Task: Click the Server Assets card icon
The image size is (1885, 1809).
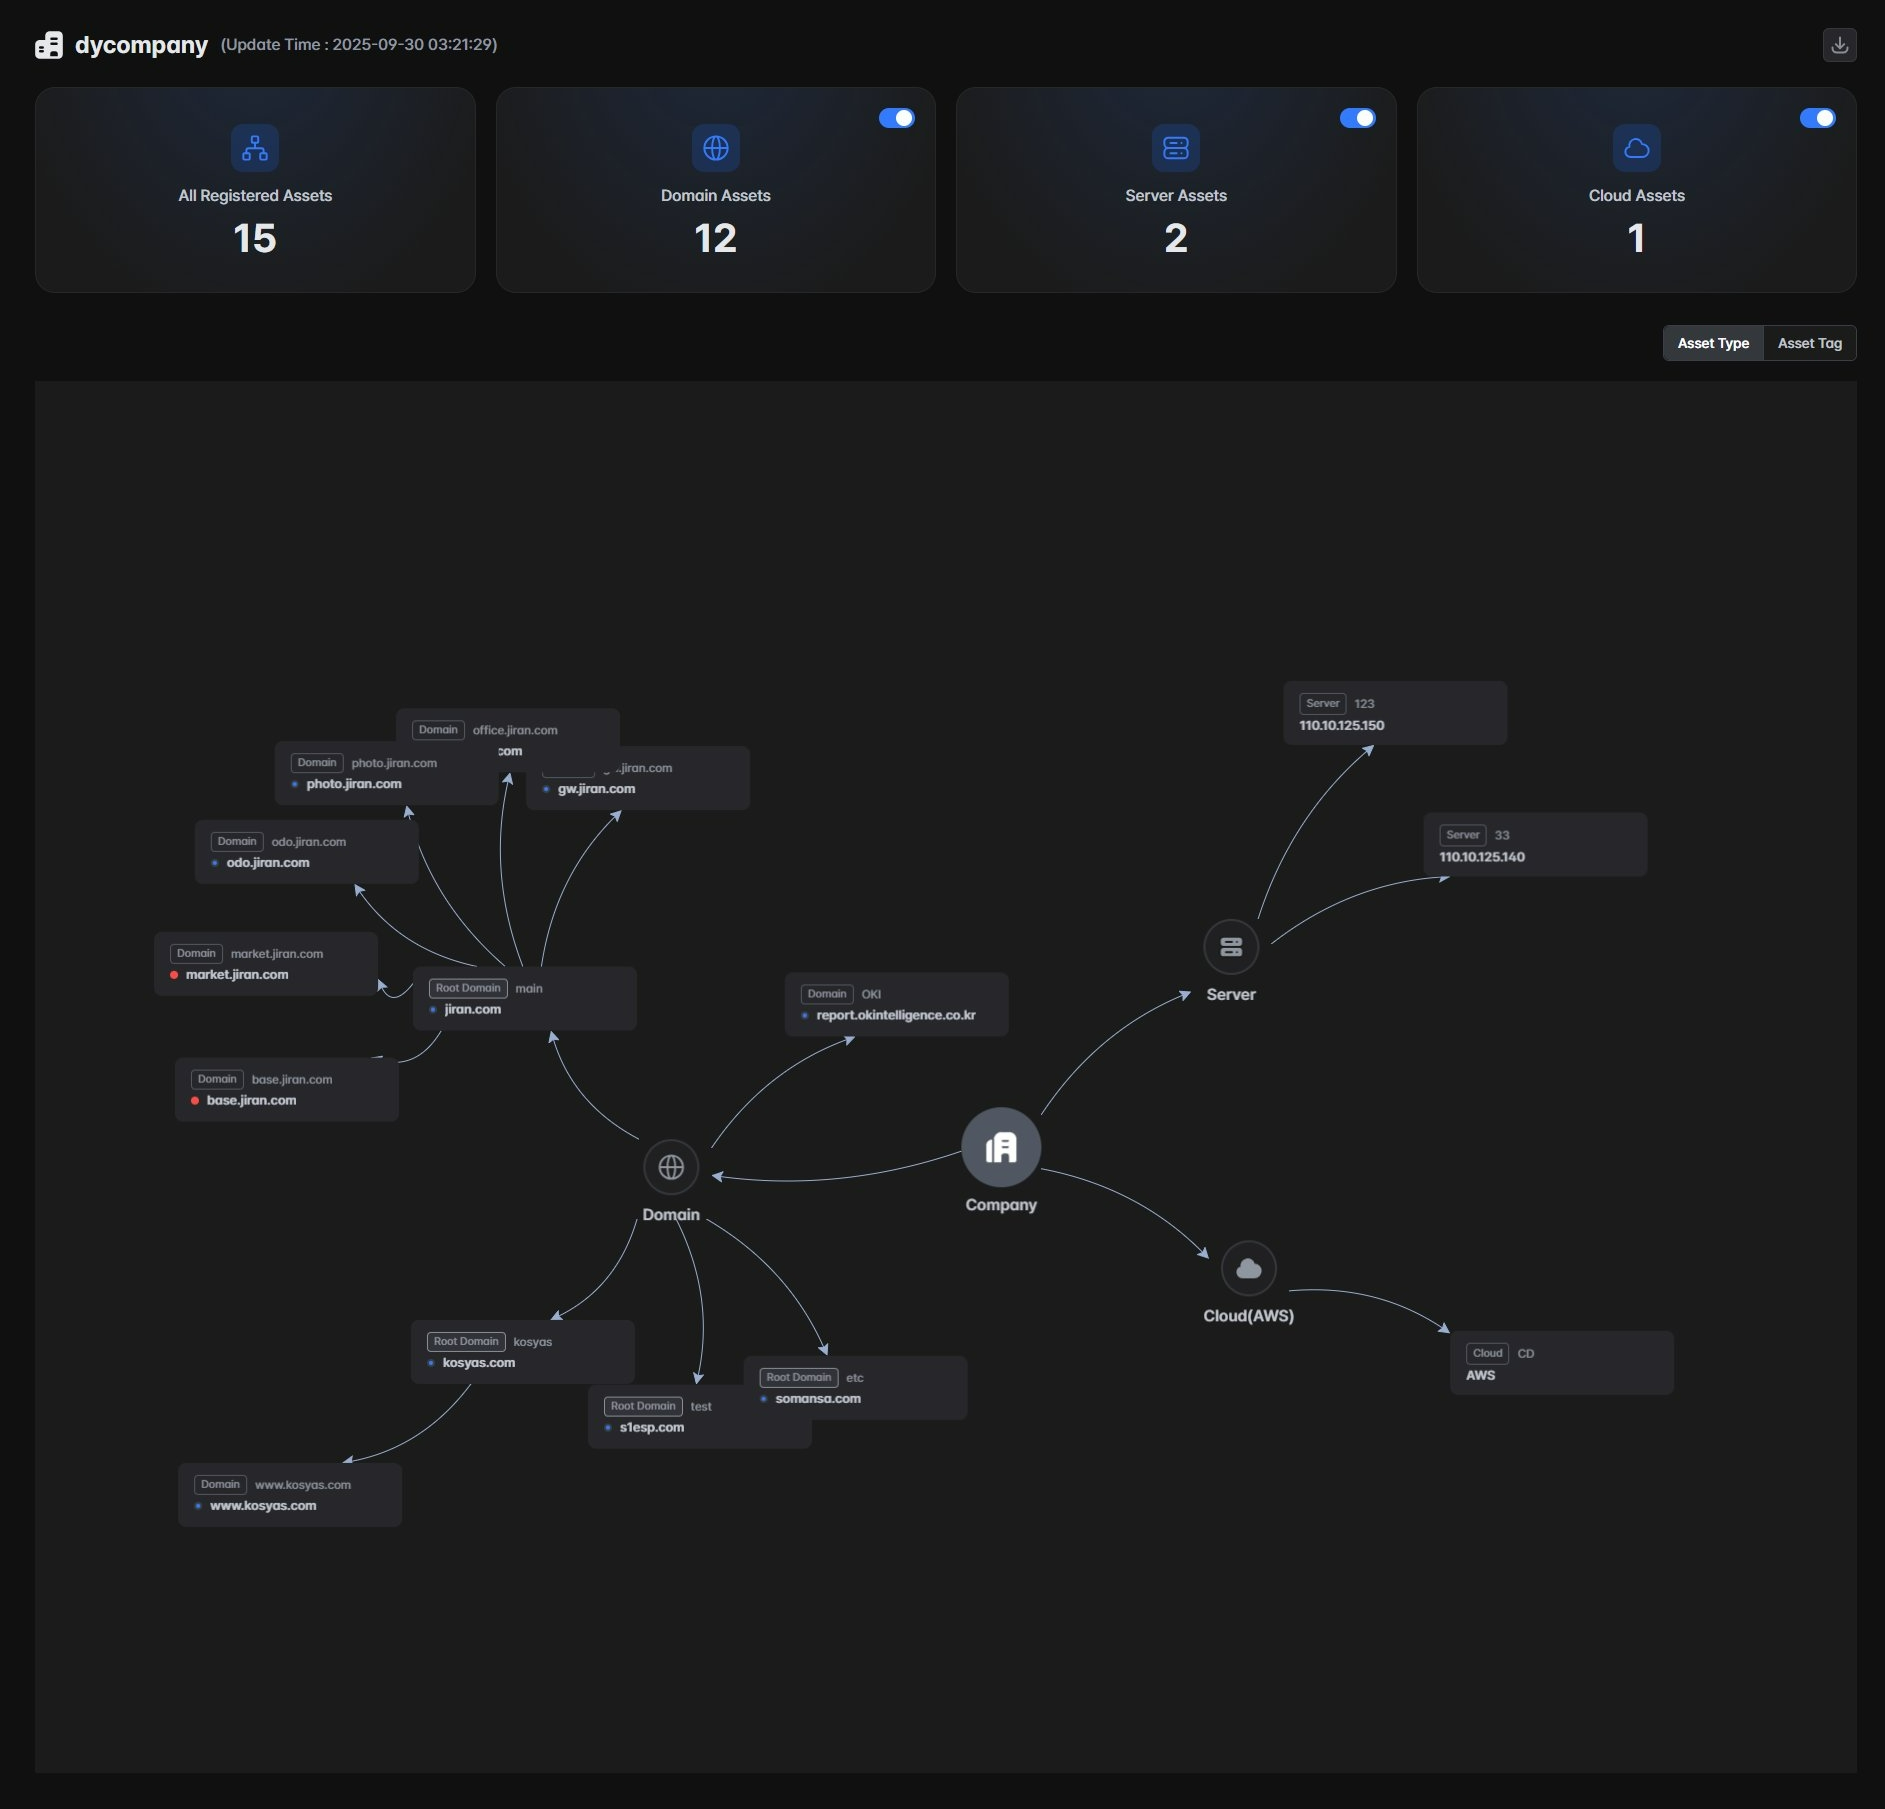Action: [x=1175, y=148]
